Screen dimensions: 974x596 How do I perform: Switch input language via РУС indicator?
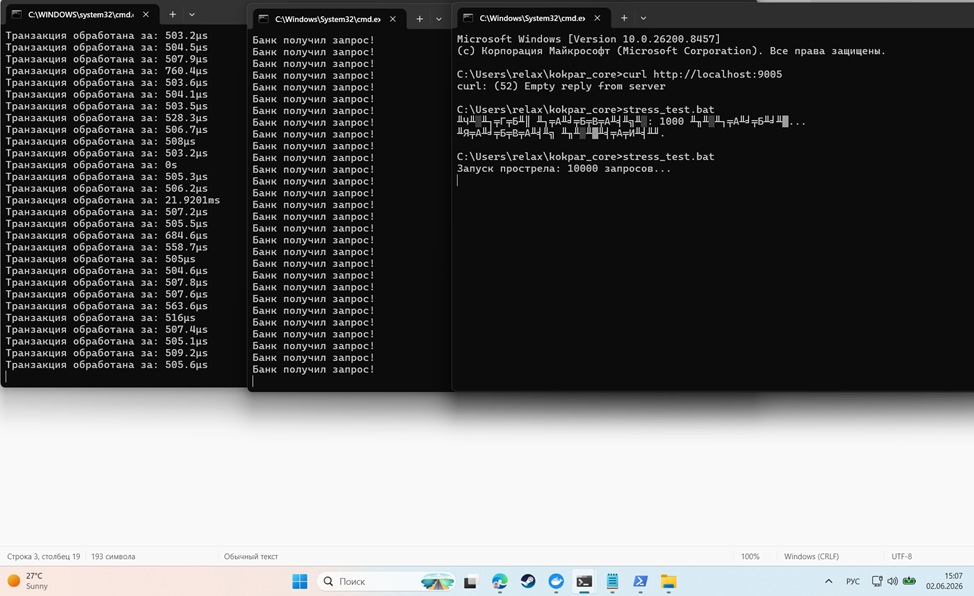pyautogui.click(x=853, y=581)
